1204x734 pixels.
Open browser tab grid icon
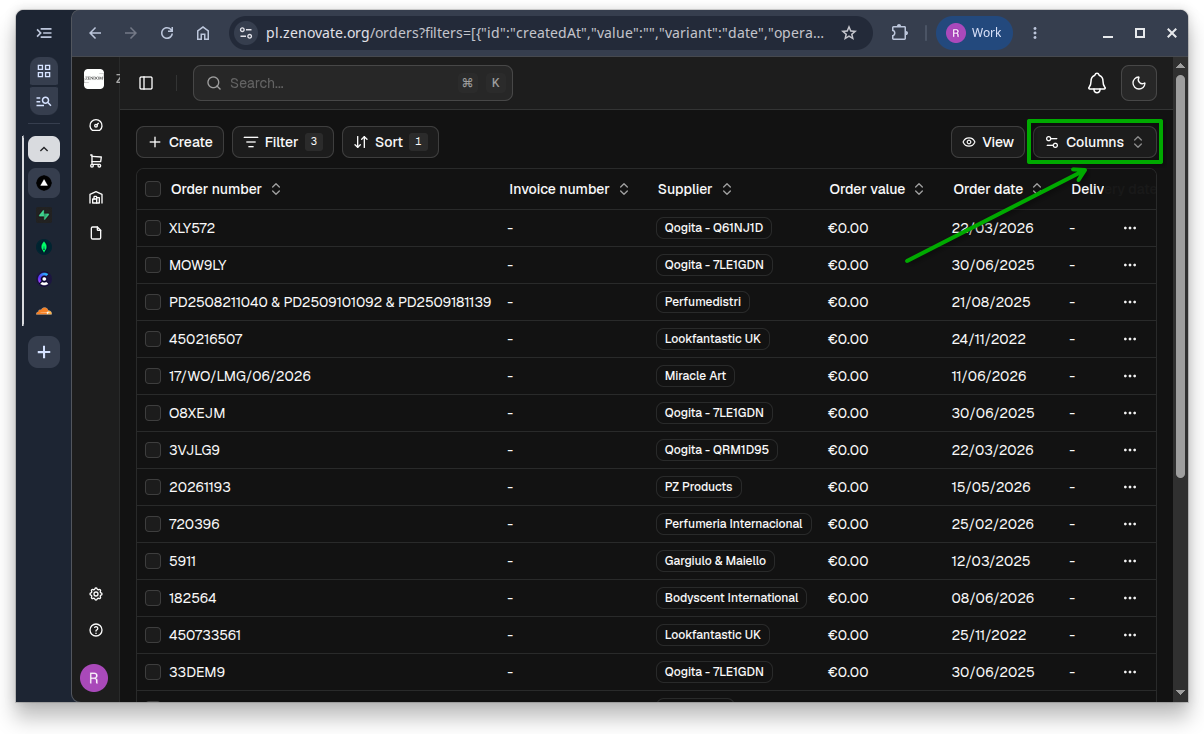(44, 71)
